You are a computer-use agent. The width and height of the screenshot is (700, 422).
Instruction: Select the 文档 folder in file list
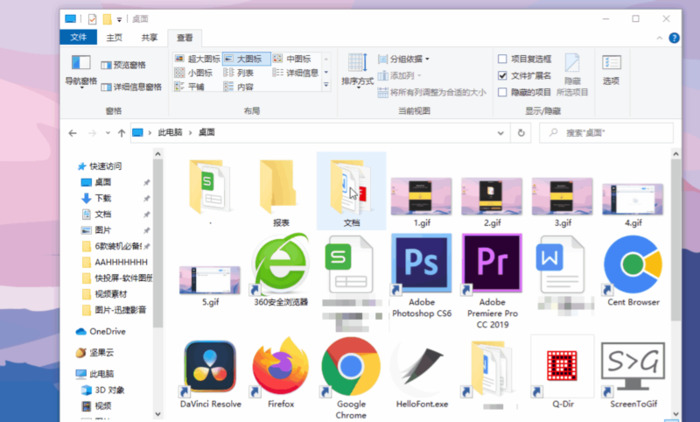(x=351, y=191)
